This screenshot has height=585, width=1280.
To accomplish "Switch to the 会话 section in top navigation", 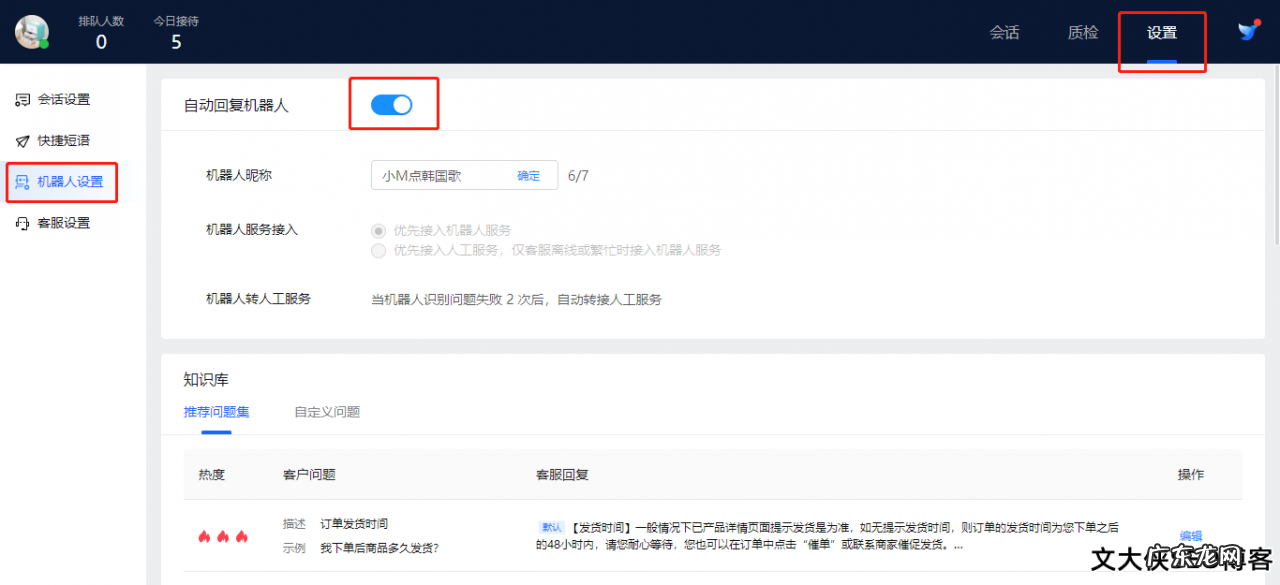I will click(x=1005, y=32).
